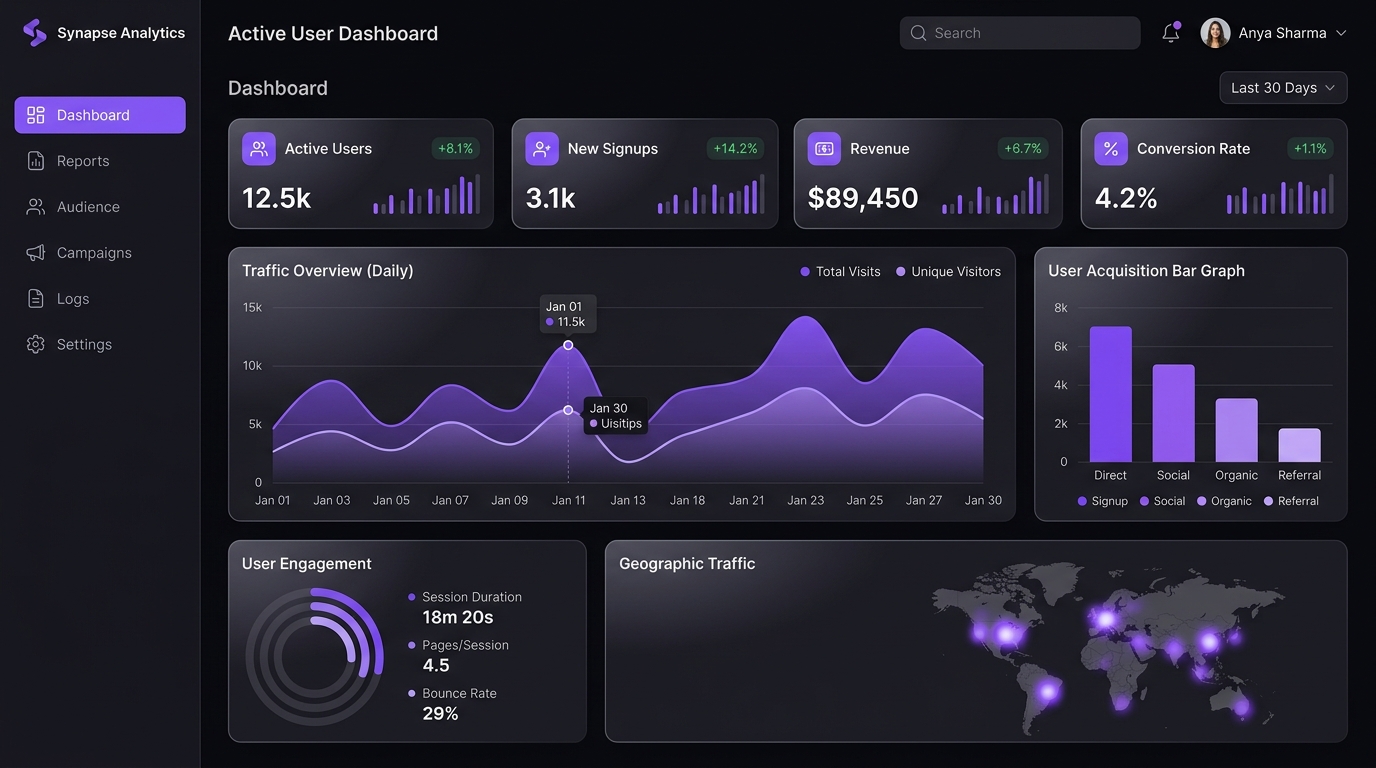1376x768 pixels.
Task: Toggle Unique Visitors legend in Traffic Overview
Action: point(948,272)
